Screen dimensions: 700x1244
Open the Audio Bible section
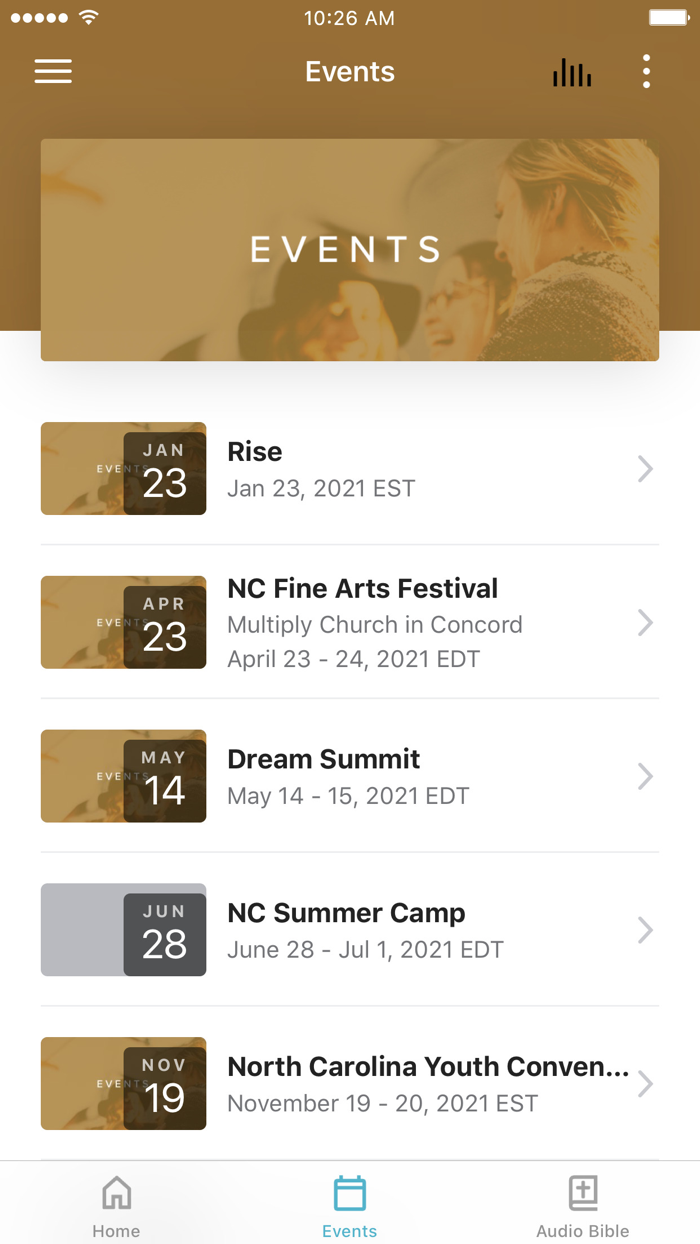point(583,1202)
